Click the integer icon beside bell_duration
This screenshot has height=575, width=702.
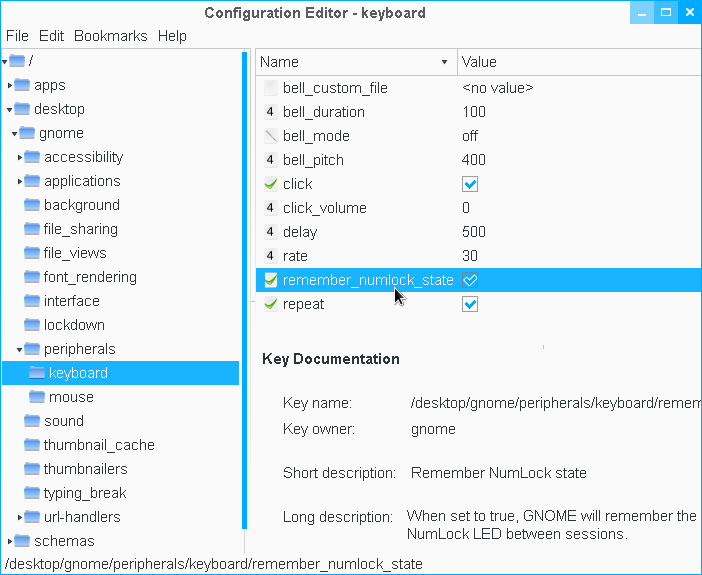coord(270,112)
